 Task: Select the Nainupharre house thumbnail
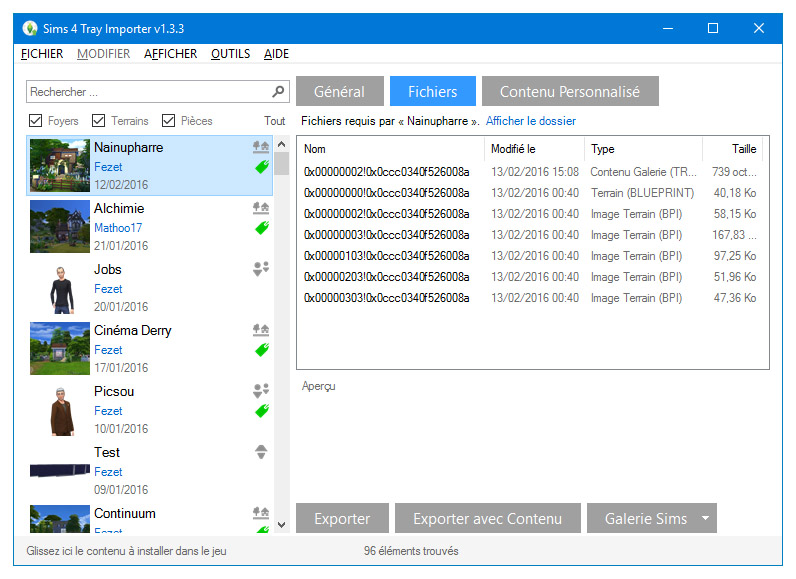tap(60, 165)
